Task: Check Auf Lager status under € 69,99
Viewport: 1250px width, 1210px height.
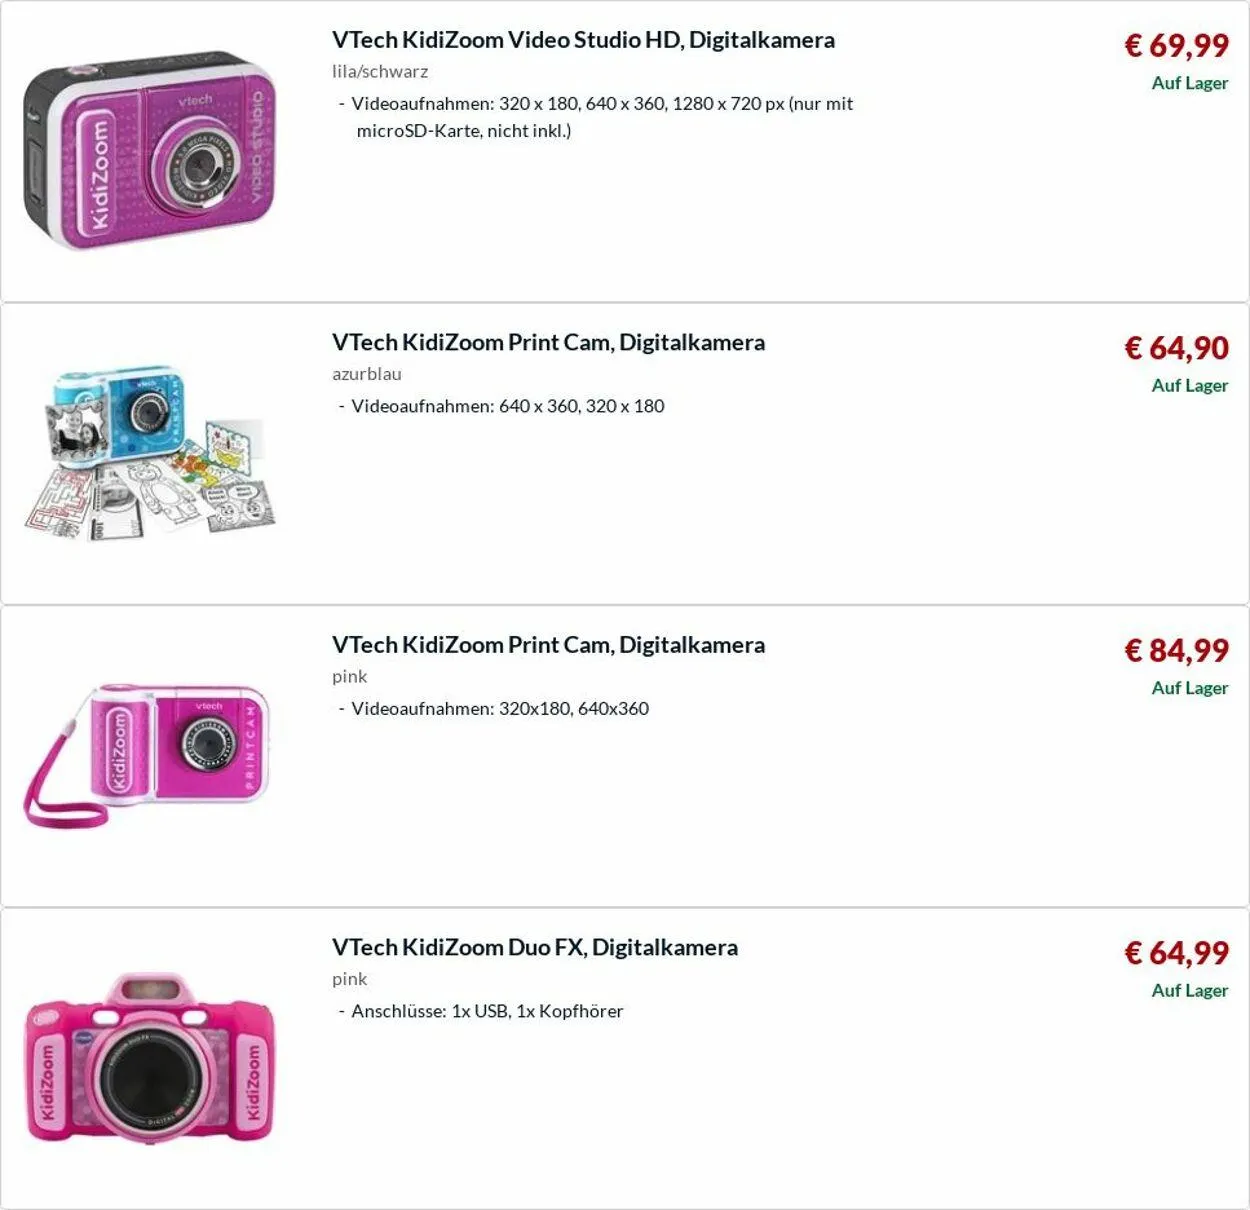Action: click(1189, 83)
